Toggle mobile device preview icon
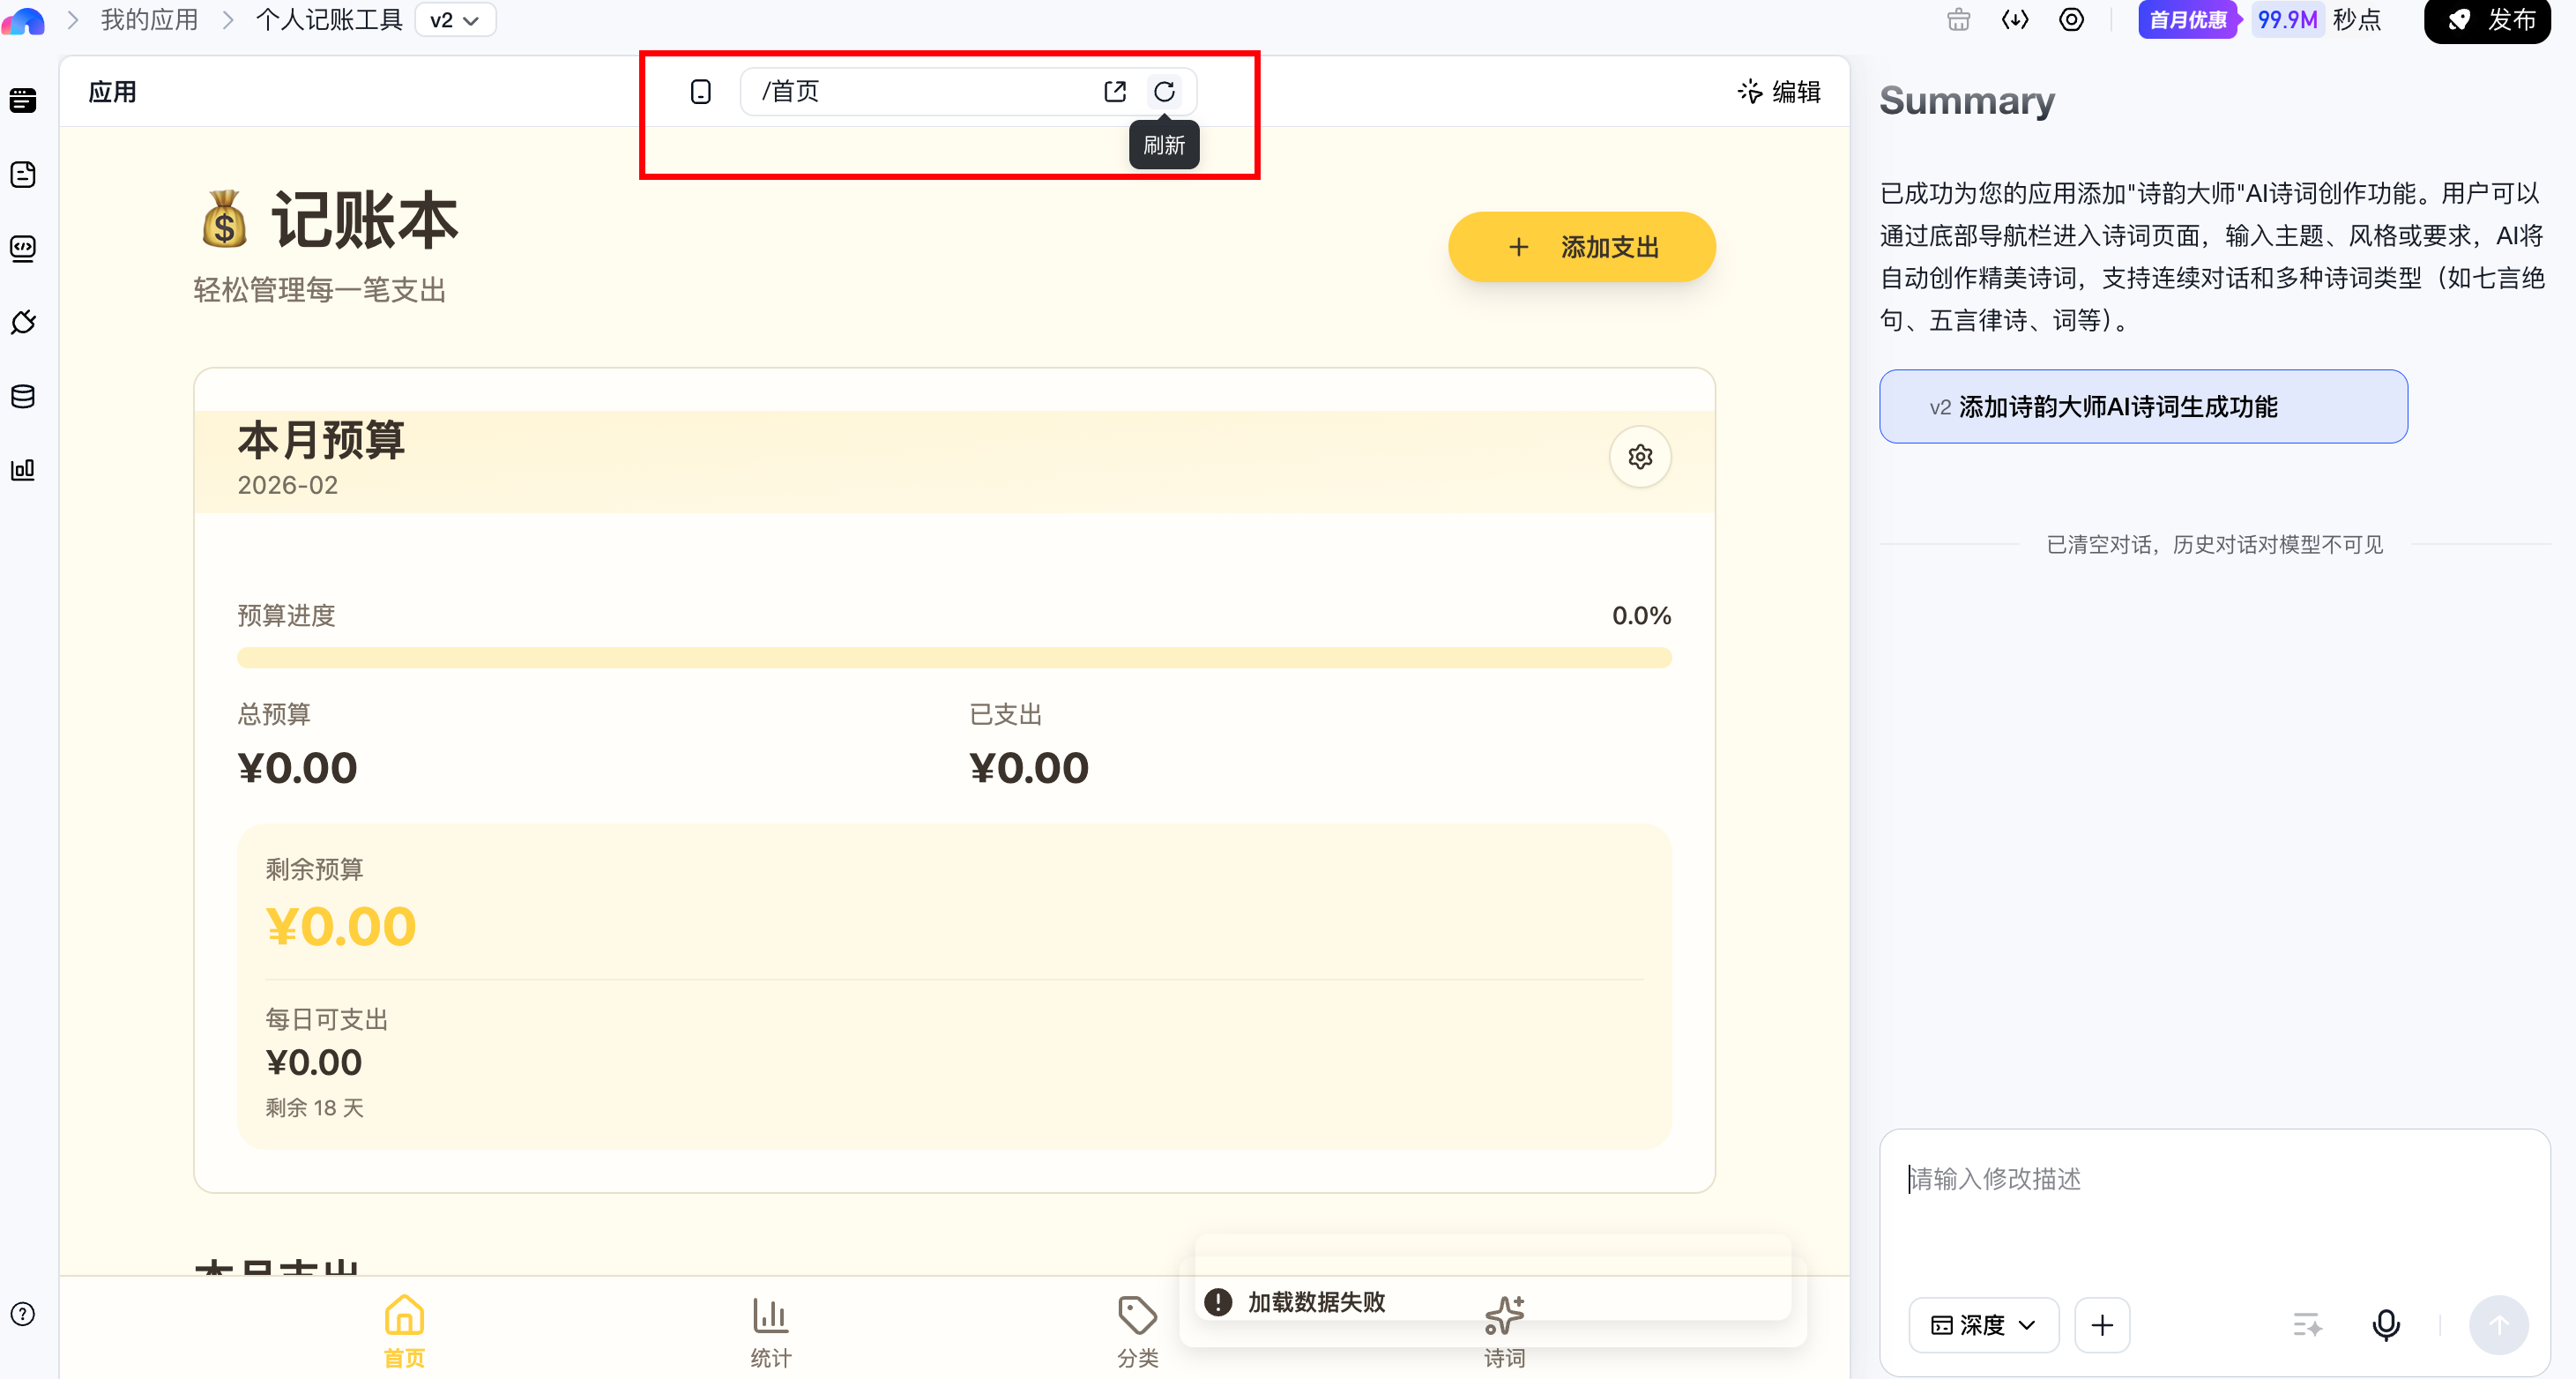2576x1379 pixels. (701, 92)
